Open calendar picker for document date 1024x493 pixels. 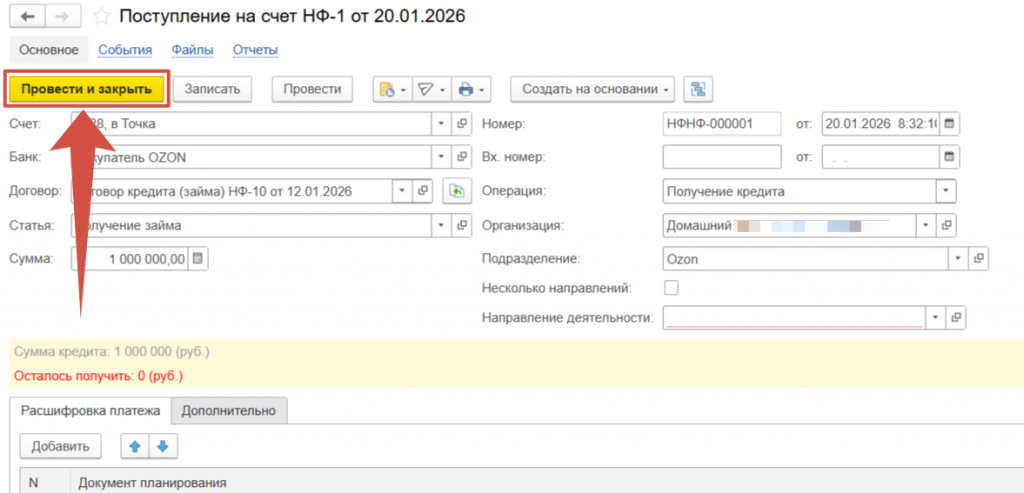(x=949, y=124)
